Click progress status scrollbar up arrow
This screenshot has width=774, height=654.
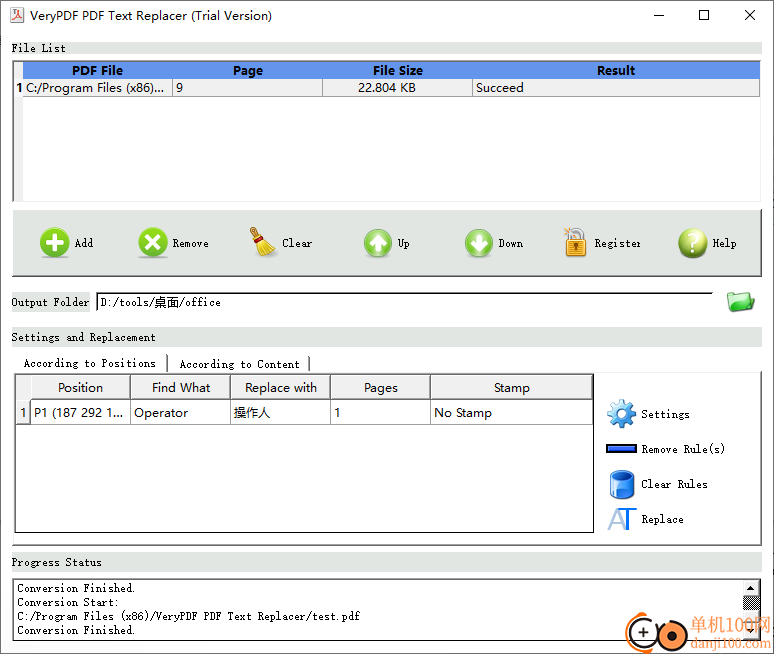tap(750, 588)
